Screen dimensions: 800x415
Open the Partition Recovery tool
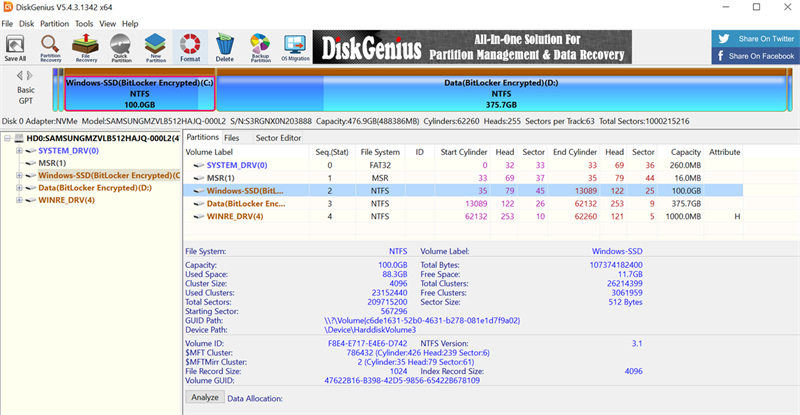pos(50,47)
